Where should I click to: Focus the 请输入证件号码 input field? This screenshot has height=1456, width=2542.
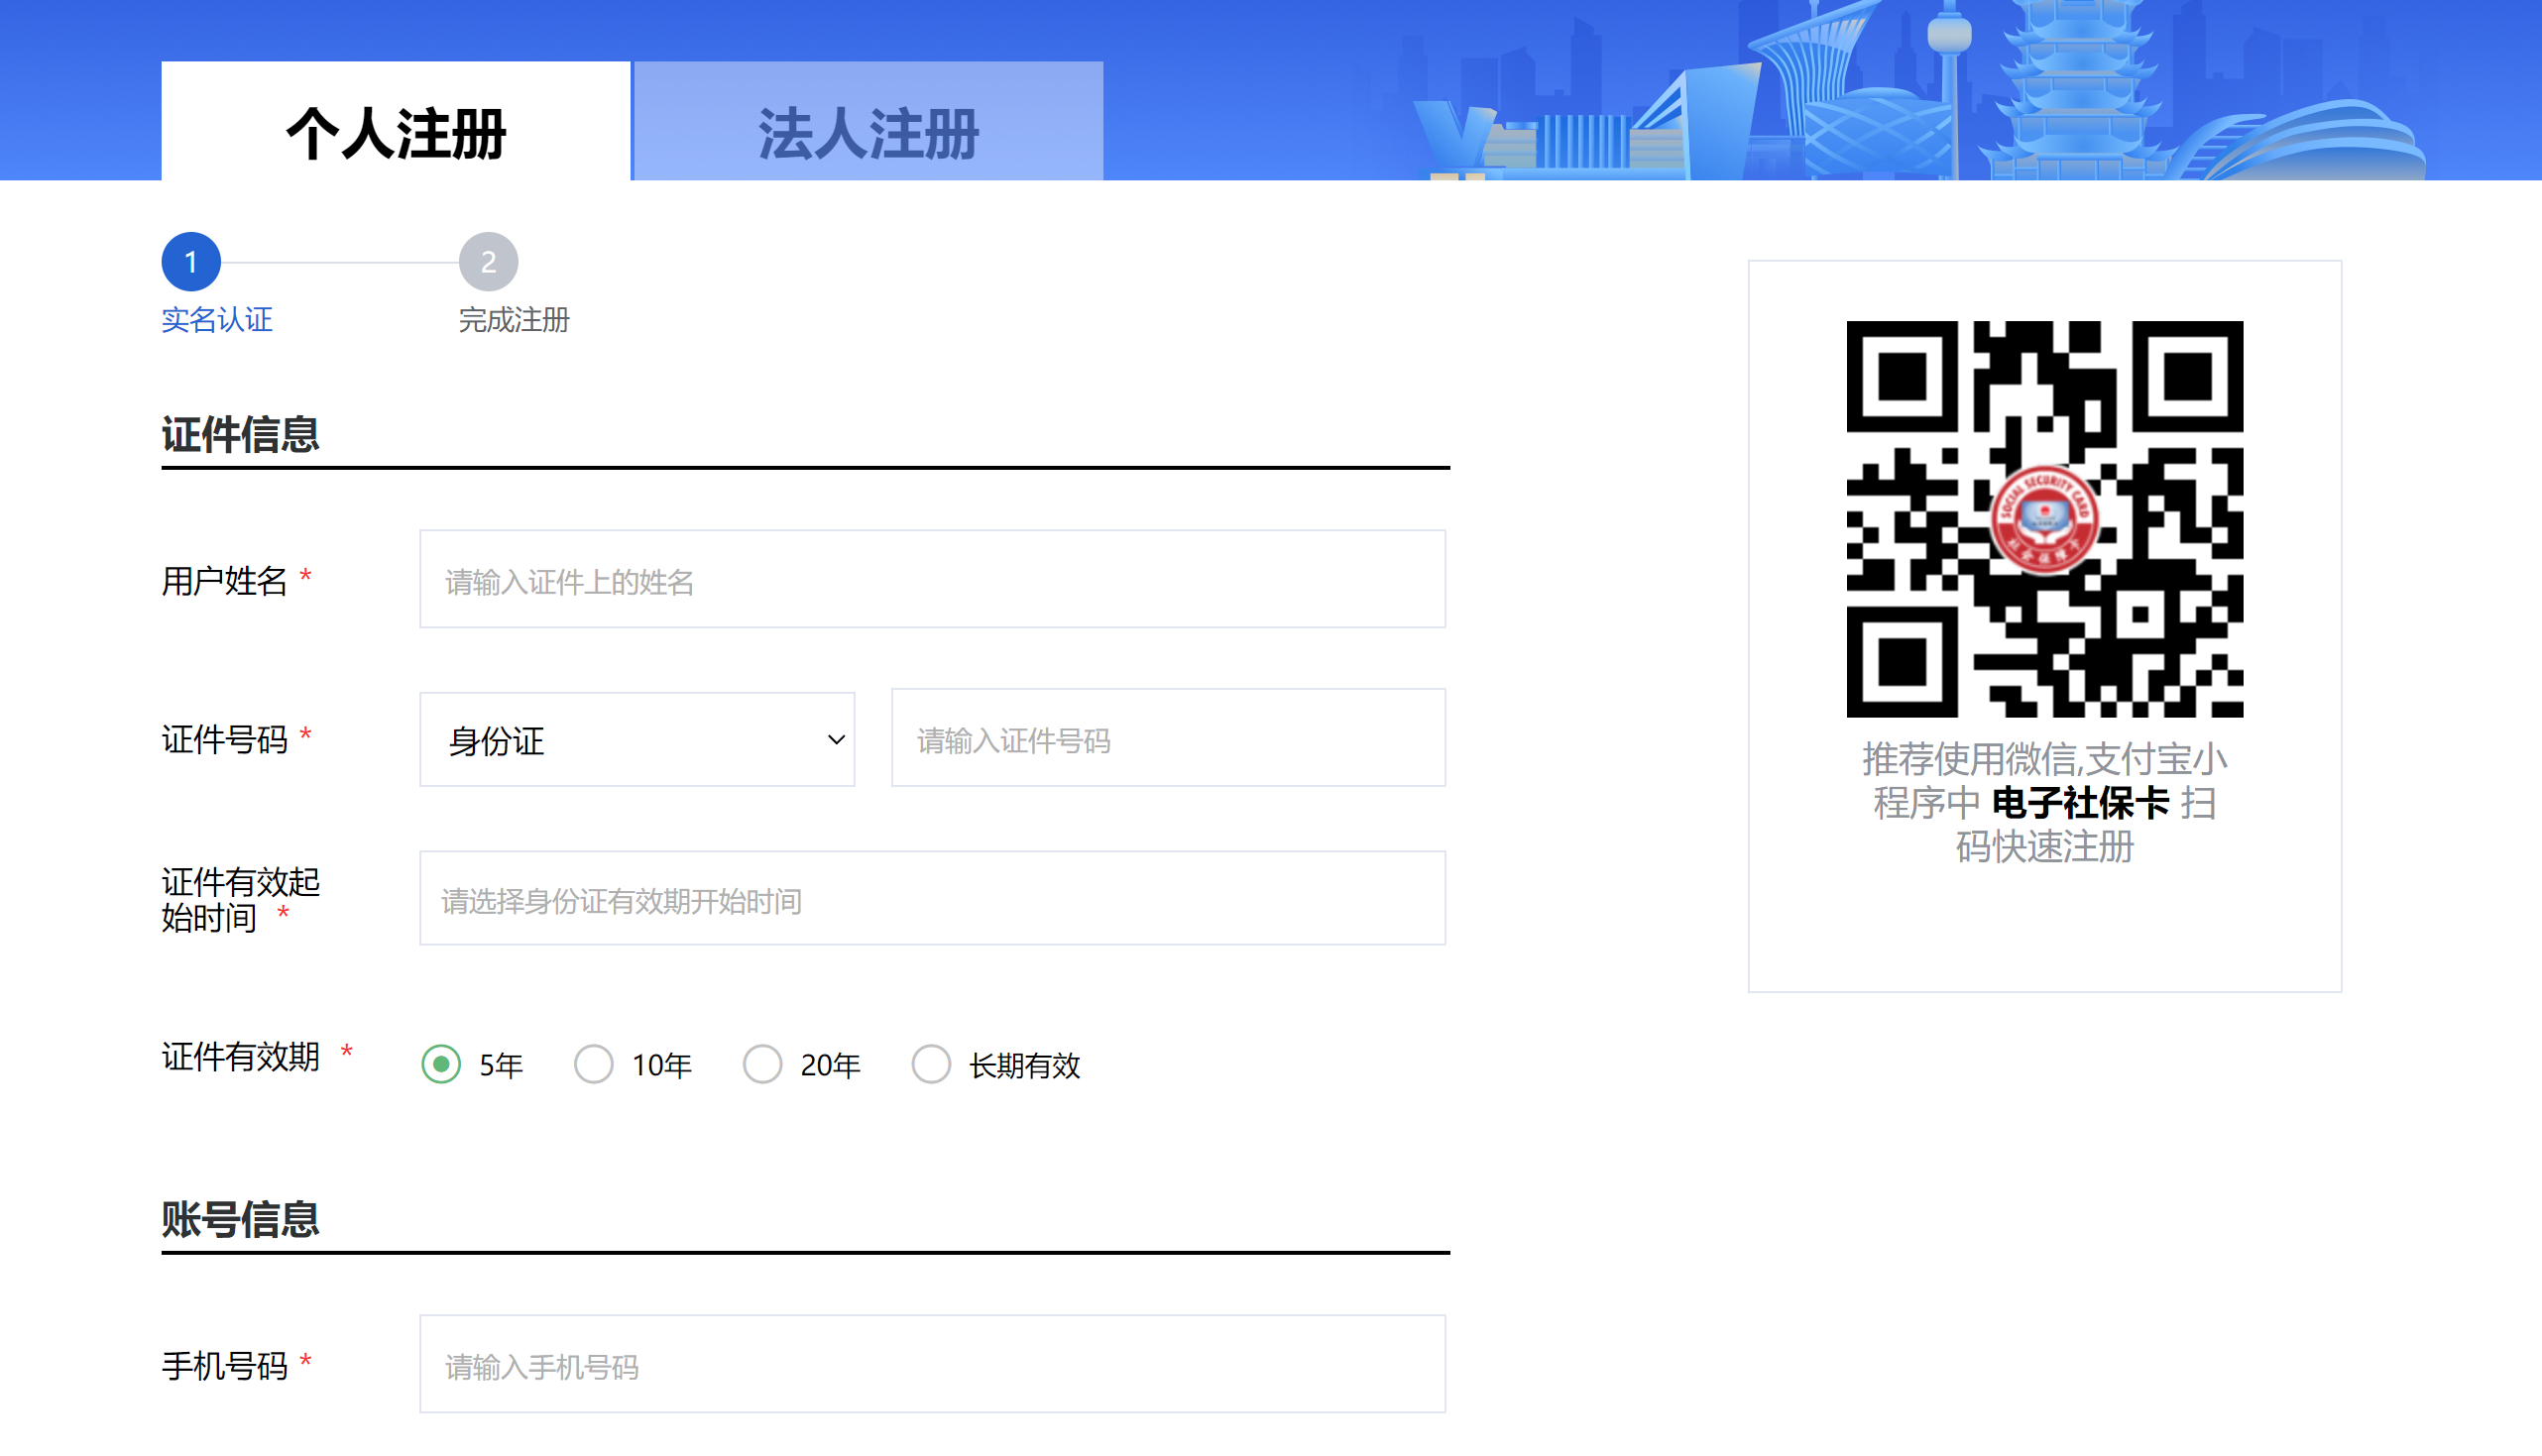coord(1168,738)
